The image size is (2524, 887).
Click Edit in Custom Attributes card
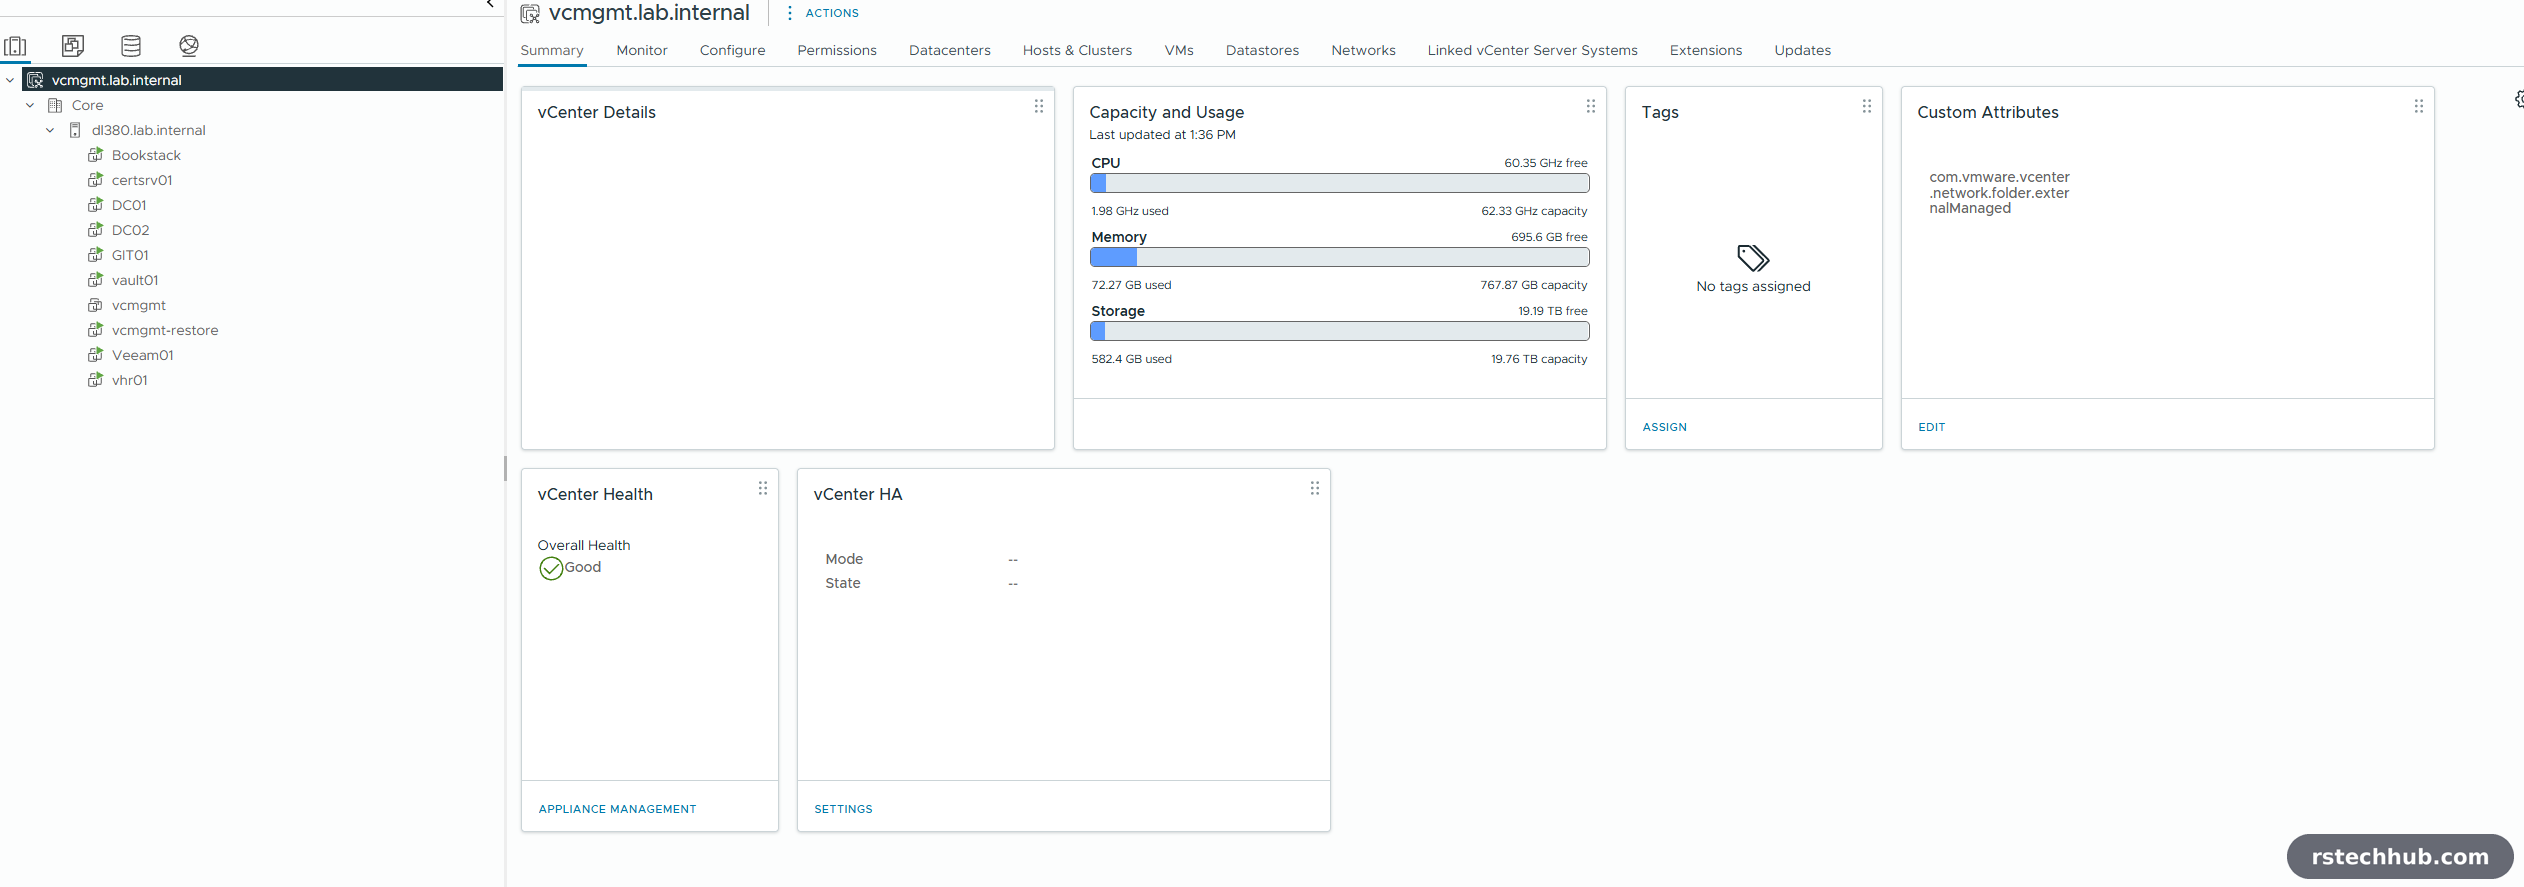1932,427
